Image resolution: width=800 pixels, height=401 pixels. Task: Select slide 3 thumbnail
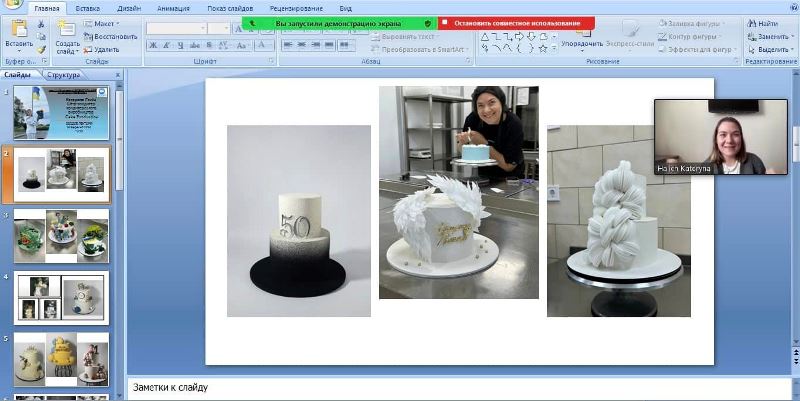[61, 236]
